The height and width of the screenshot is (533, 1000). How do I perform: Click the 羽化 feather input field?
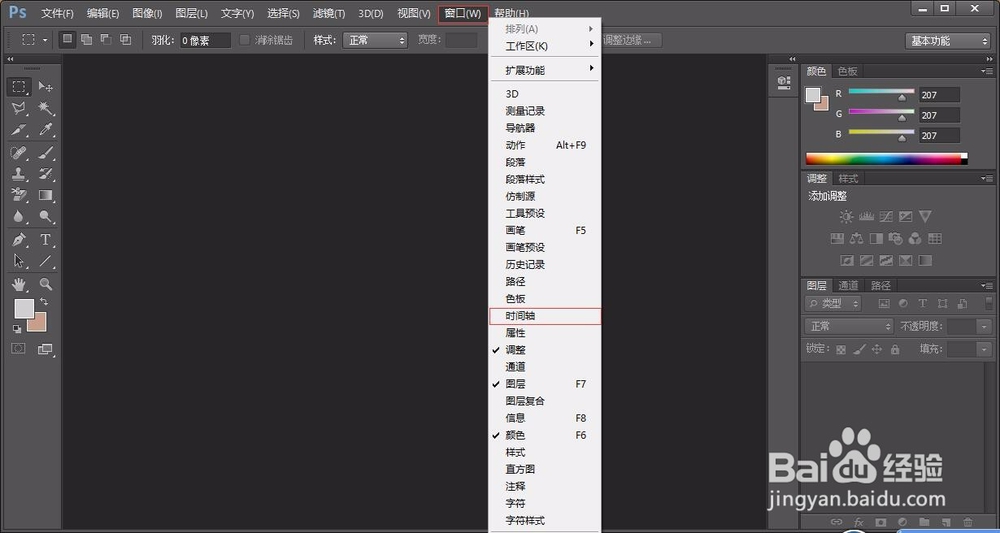point(205,40)
